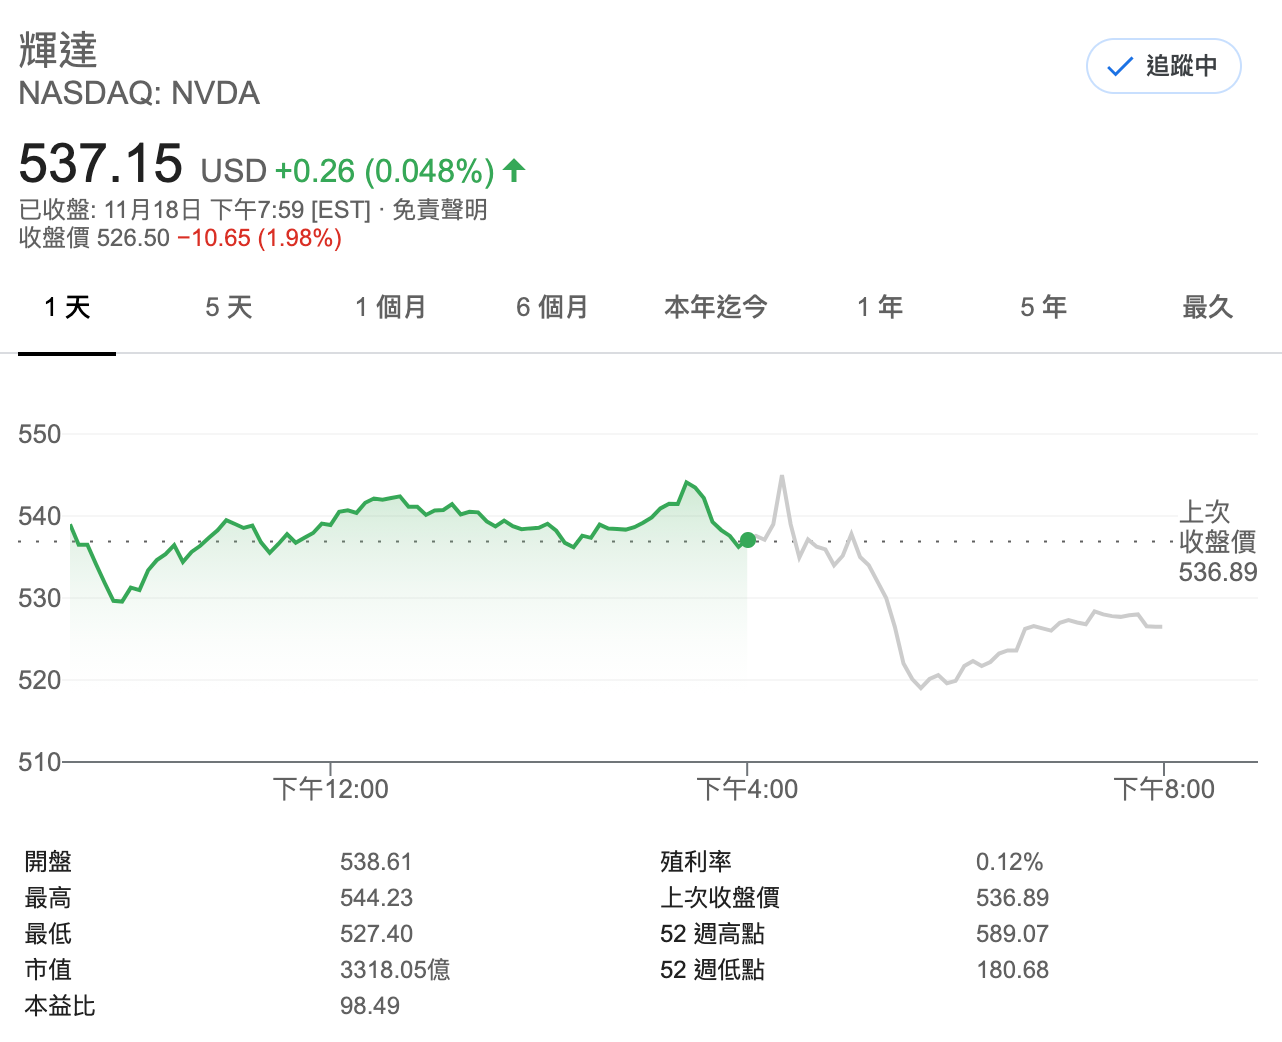Click the 輝達 company name
Image resolution: width=1282 pixels, height=1042 pixels.
(x=58, y=50)
